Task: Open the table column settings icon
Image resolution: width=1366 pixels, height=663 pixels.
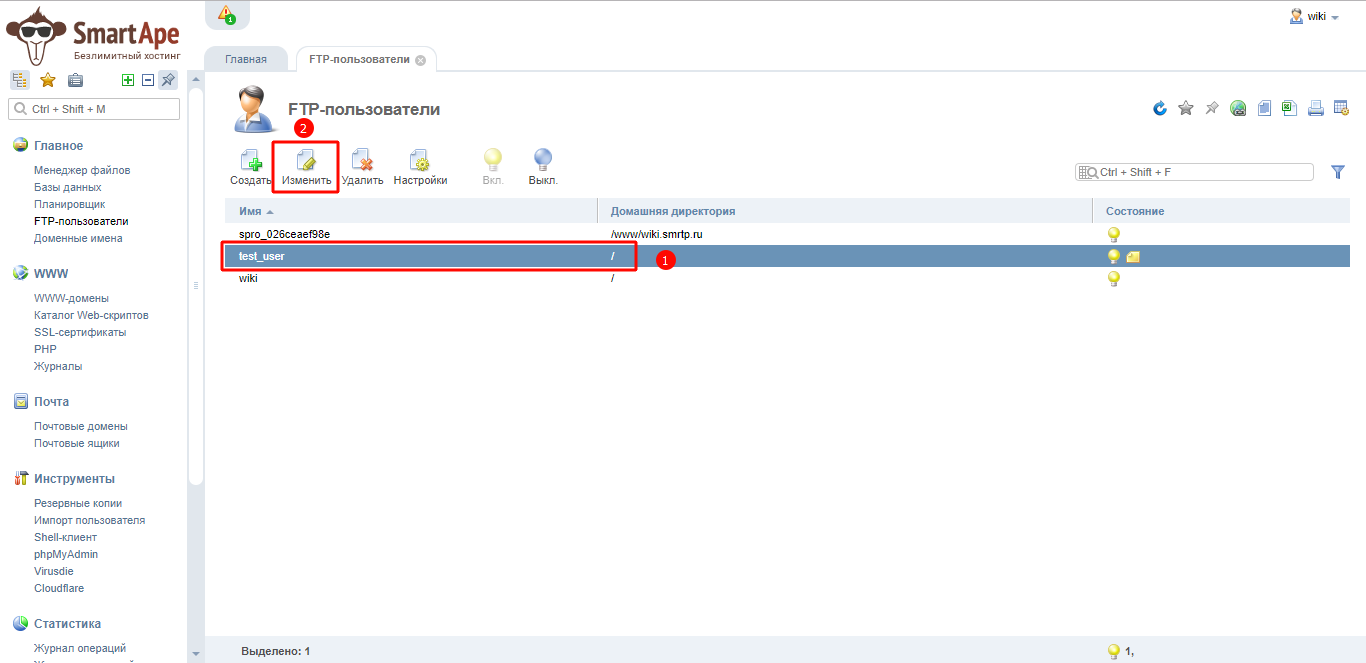Action: [1342, 108]
